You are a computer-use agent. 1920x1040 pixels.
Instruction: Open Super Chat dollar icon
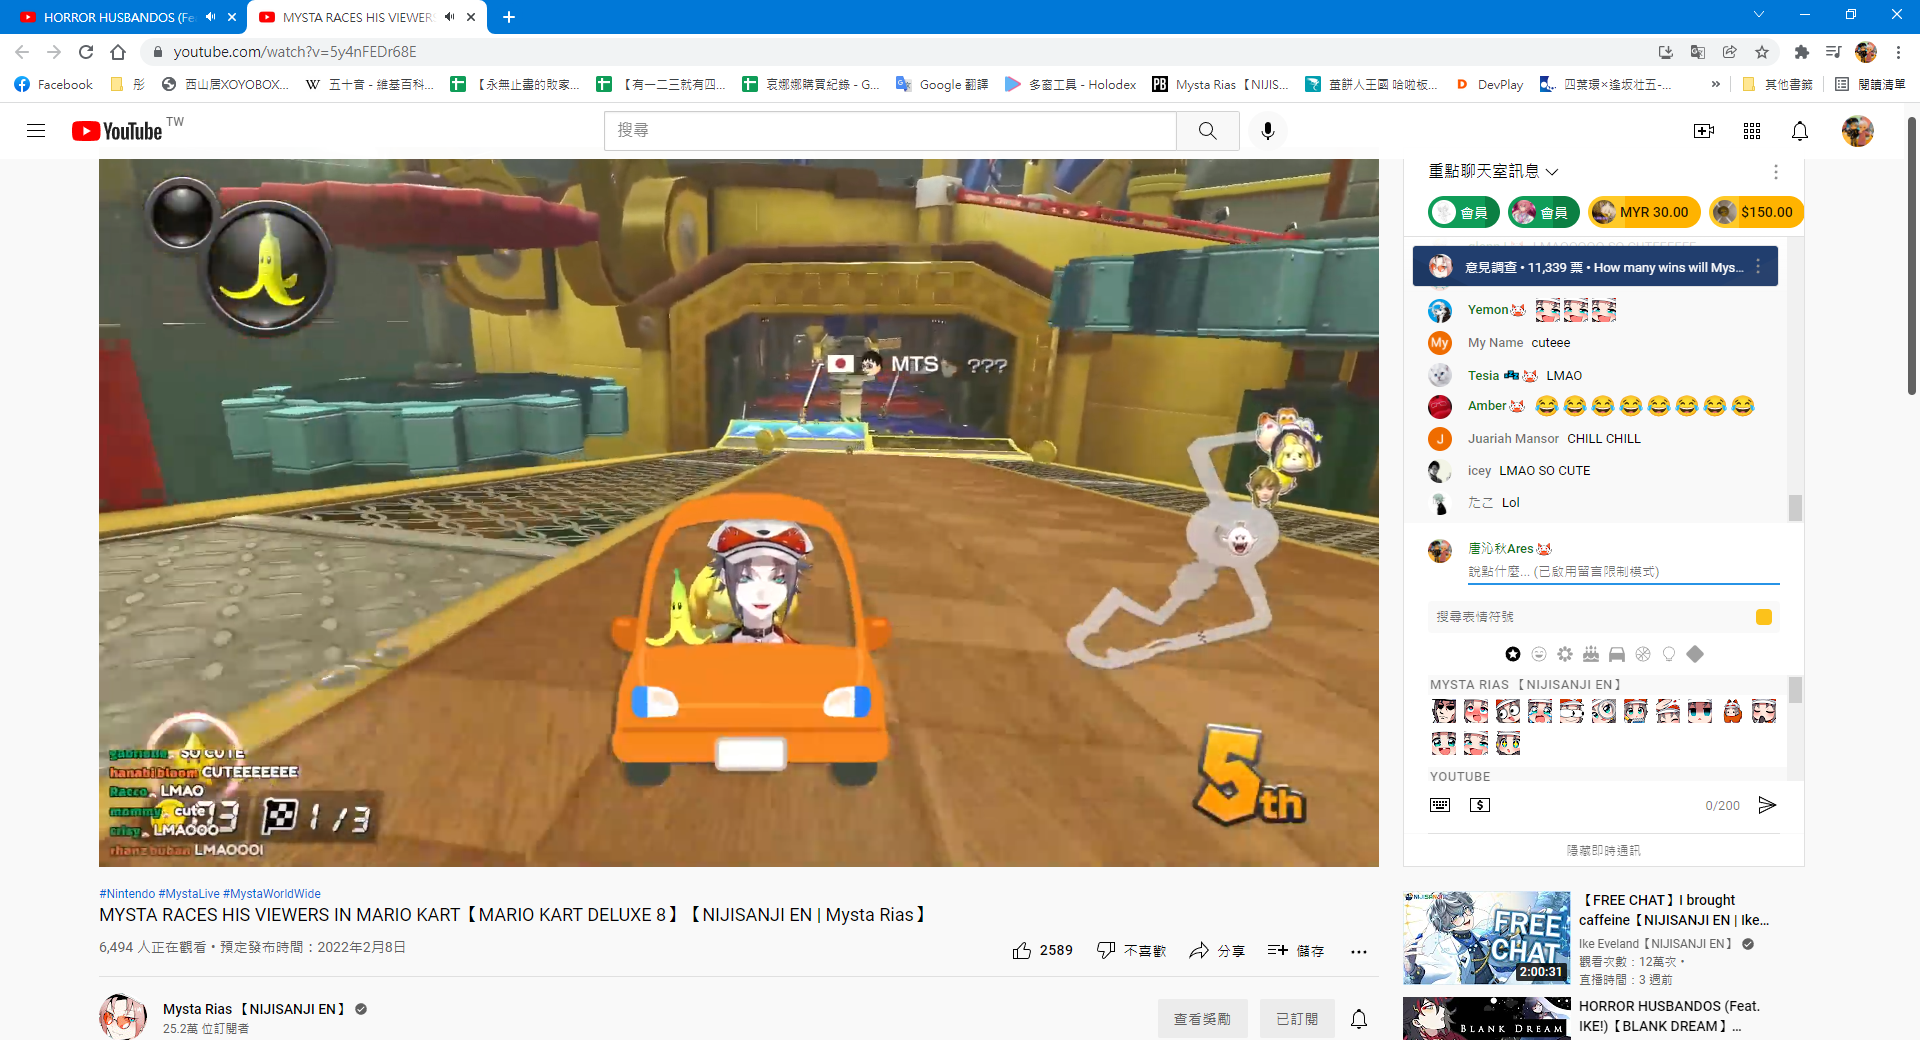click(1480, 805)
